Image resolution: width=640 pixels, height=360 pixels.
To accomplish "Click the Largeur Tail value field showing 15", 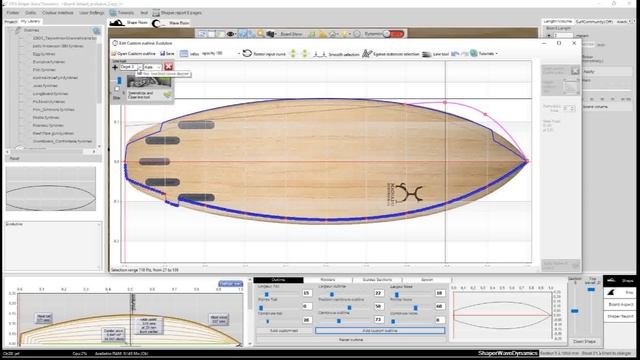I will point(307,293).
